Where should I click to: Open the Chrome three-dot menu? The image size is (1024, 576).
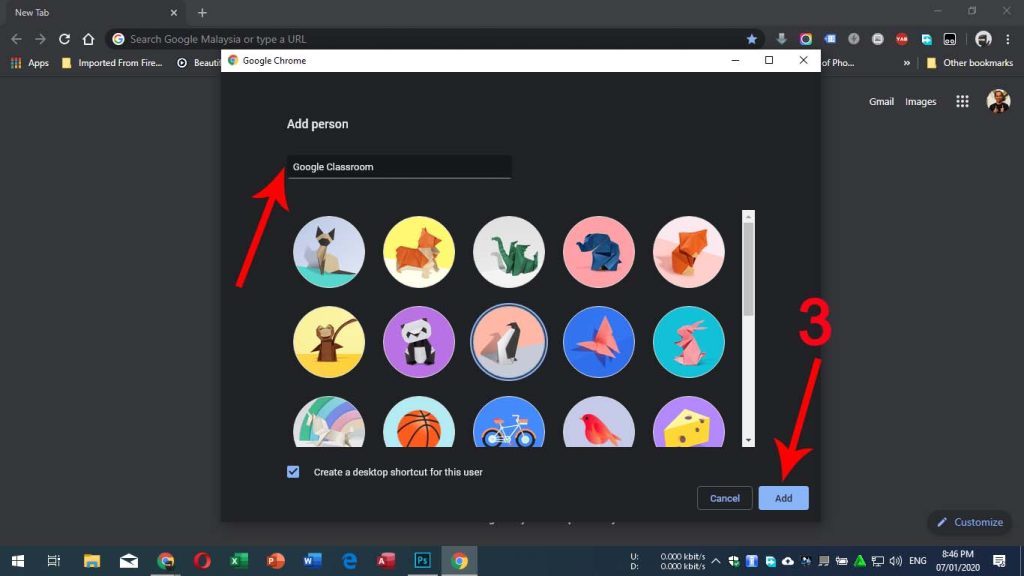pyautogui.click(x=1008, y=39)
